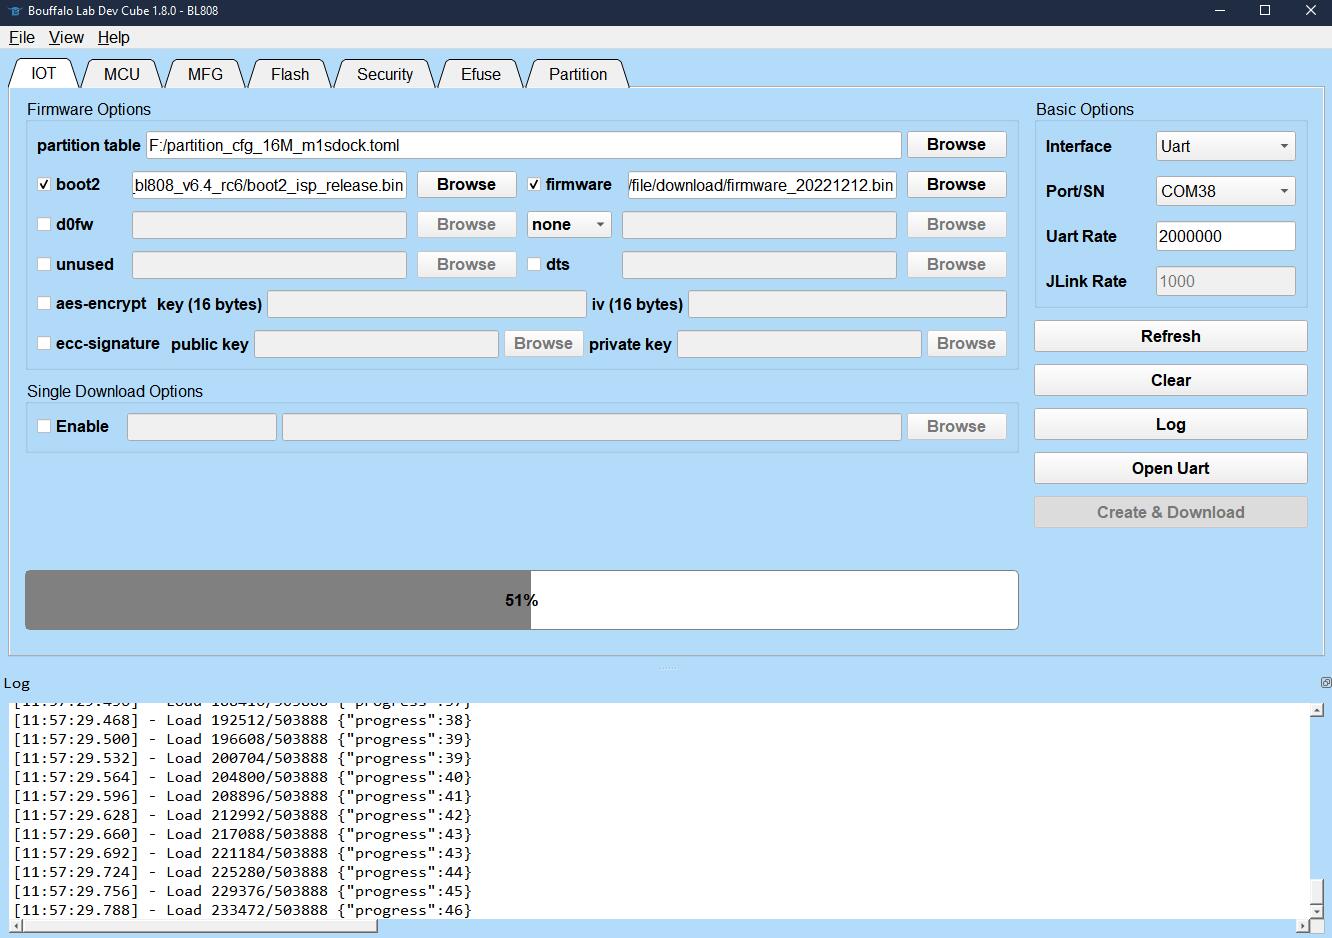The image size is (1332, 938).
Task: Open the Port/SN COM38 dropdown
Action: coord(1225,191)
